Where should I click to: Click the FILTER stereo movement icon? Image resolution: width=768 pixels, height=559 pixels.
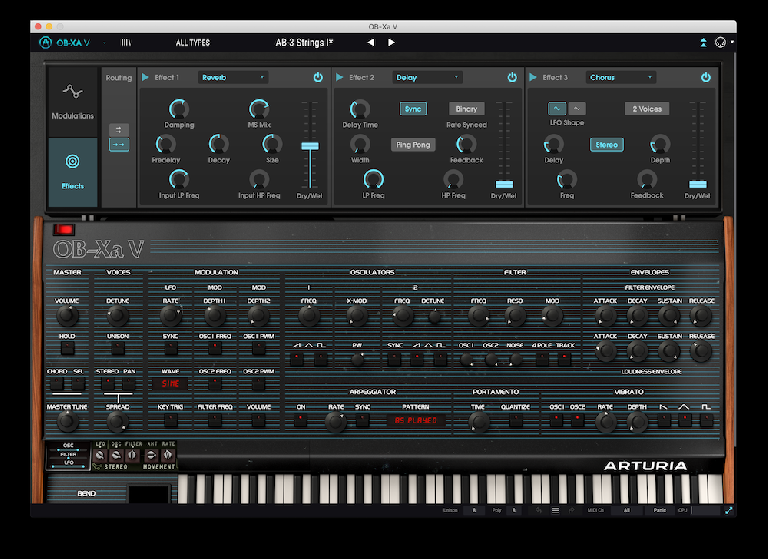point(132,455)
